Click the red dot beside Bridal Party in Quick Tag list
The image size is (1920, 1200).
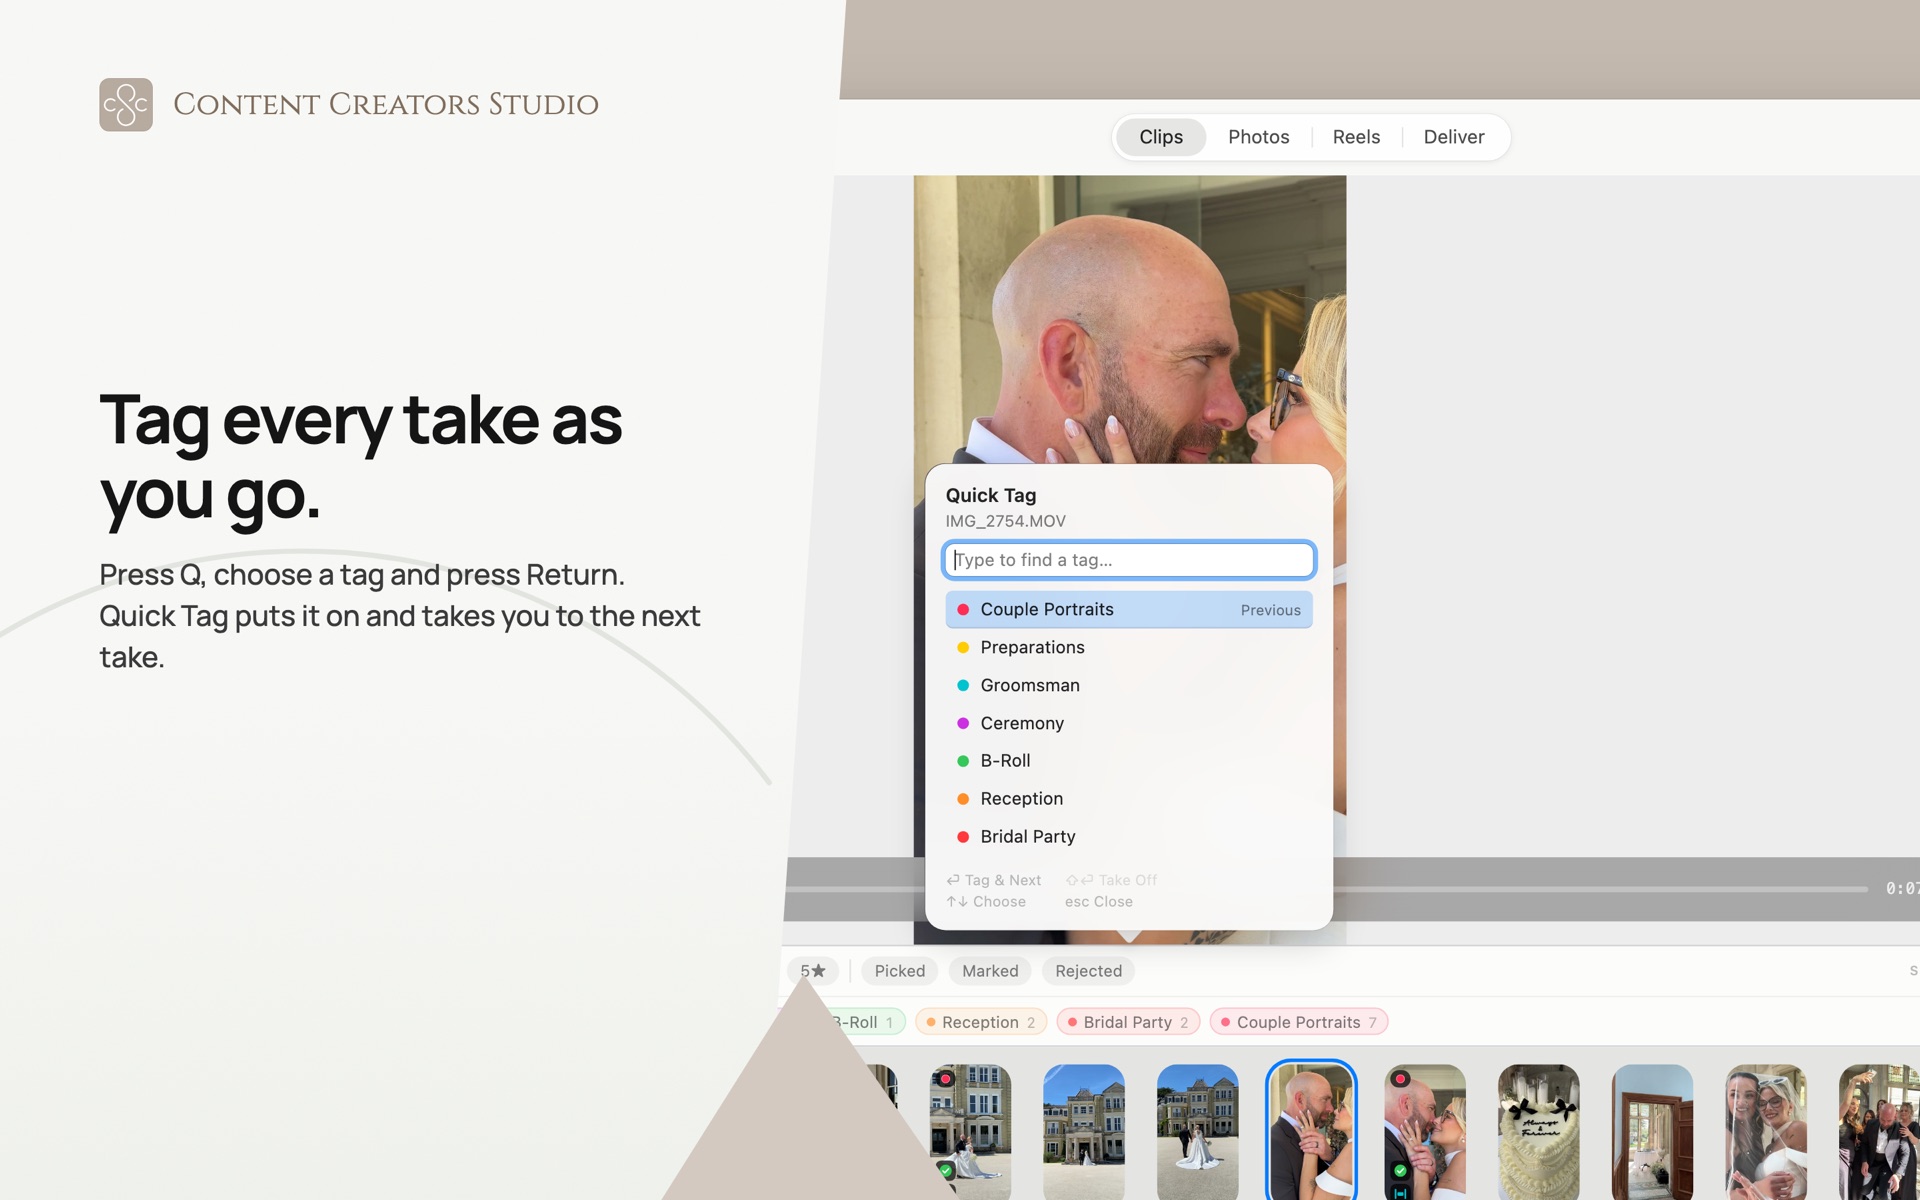(963, 837)
